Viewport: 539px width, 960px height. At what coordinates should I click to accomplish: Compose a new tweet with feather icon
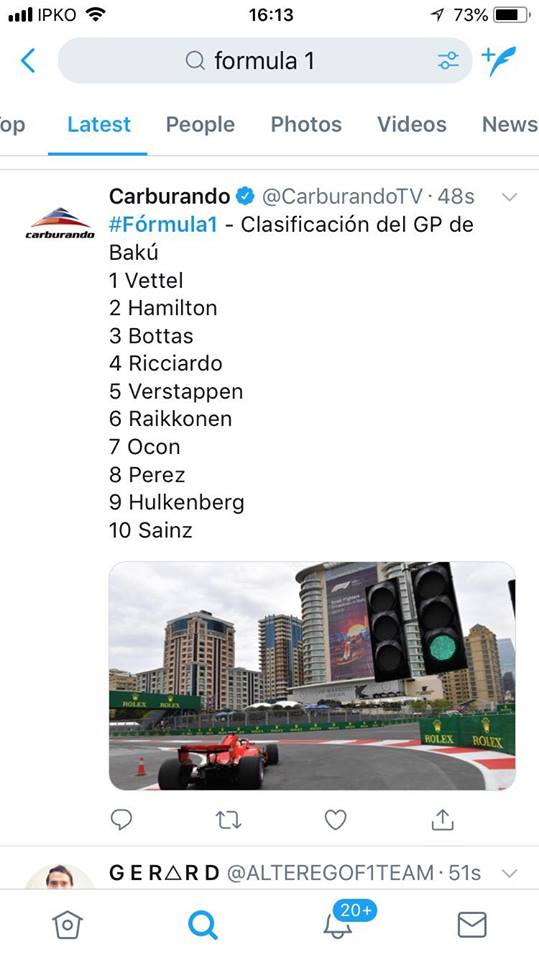(499, 60)
